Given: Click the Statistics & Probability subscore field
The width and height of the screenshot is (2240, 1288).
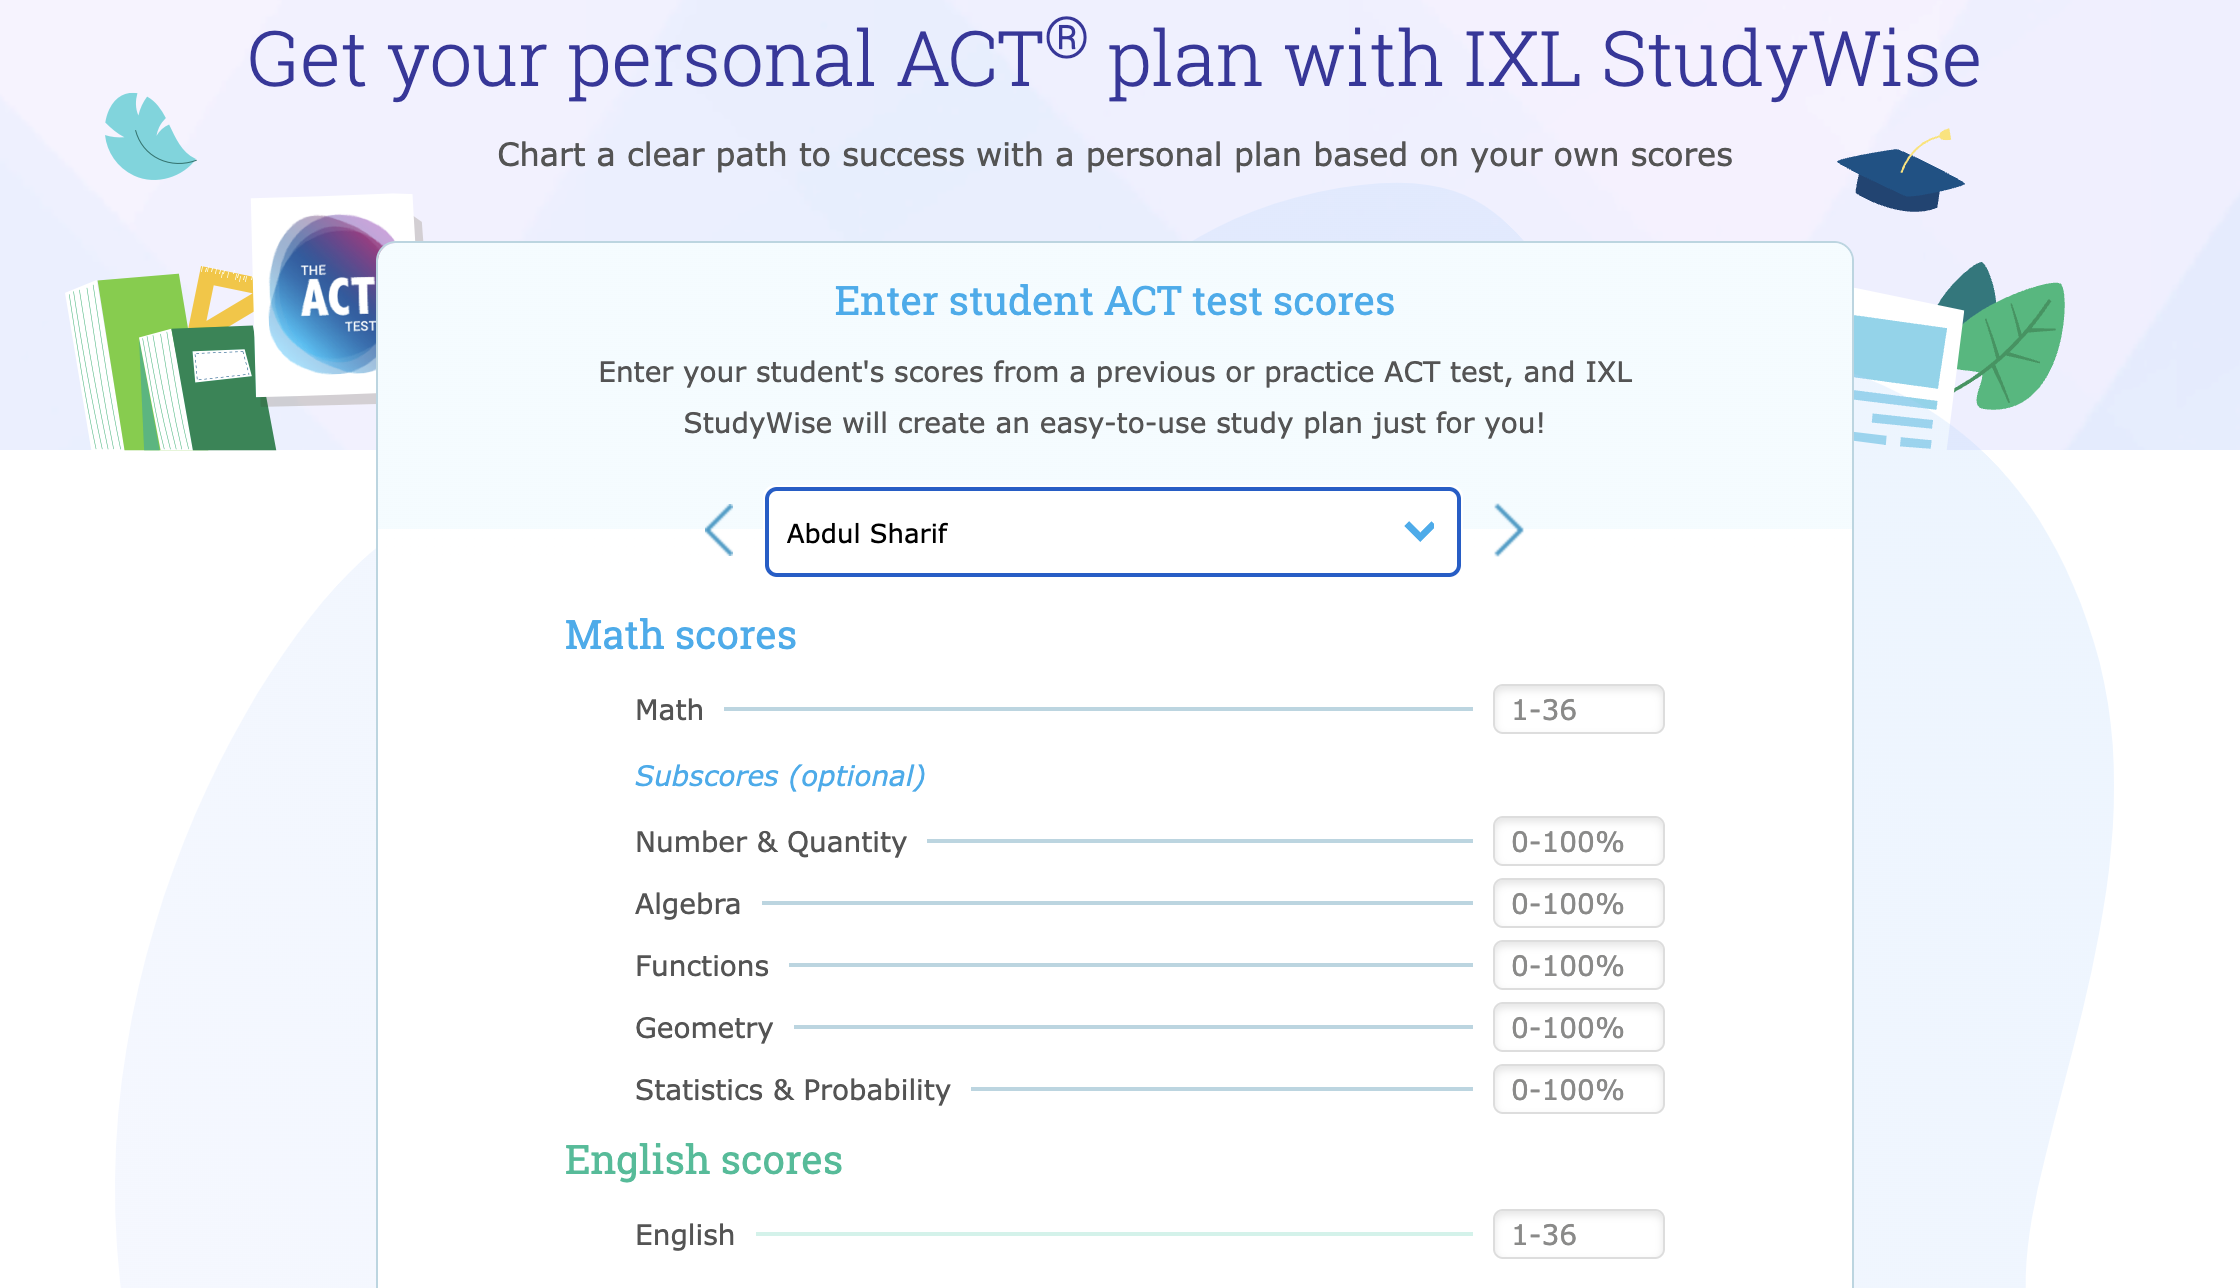Looking at the screenshot, I should tap(1578, 1089).
